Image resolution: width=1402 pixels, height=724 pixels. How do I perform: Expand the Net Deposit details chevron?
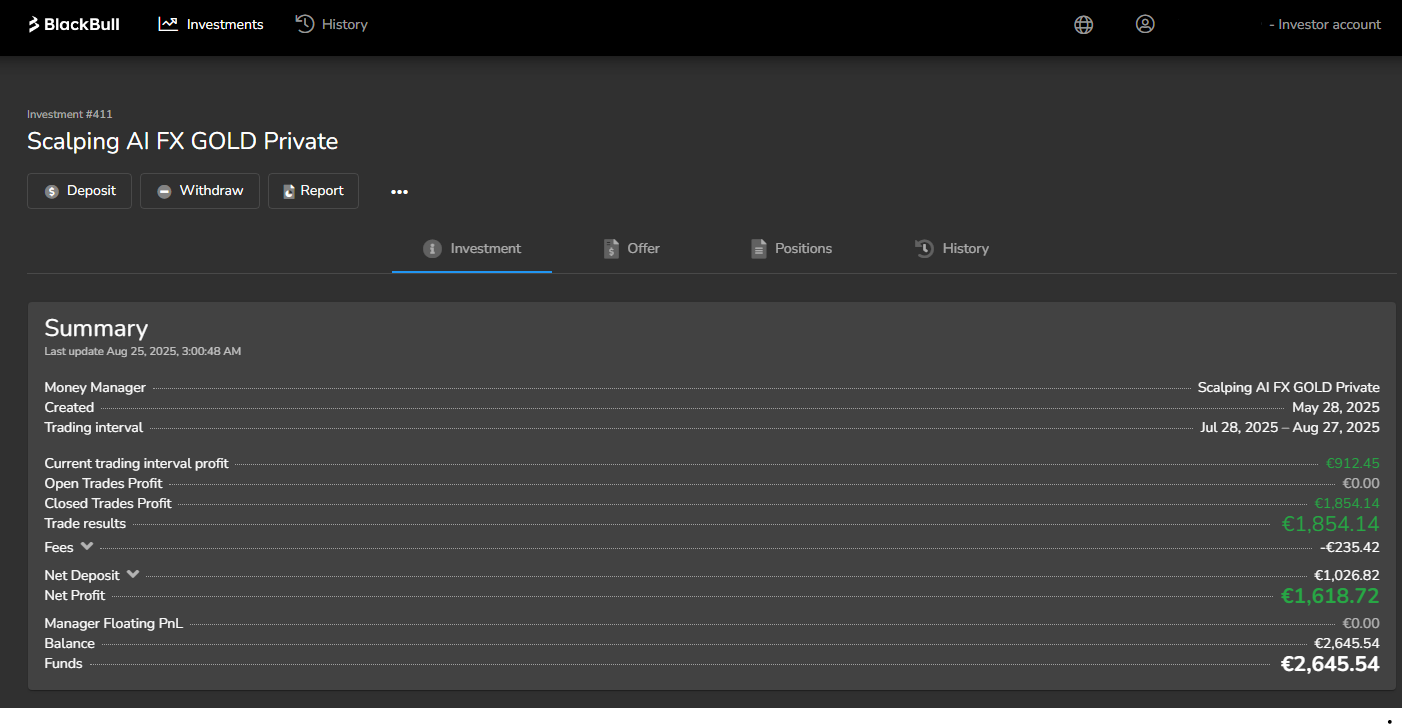coord(133,574)
